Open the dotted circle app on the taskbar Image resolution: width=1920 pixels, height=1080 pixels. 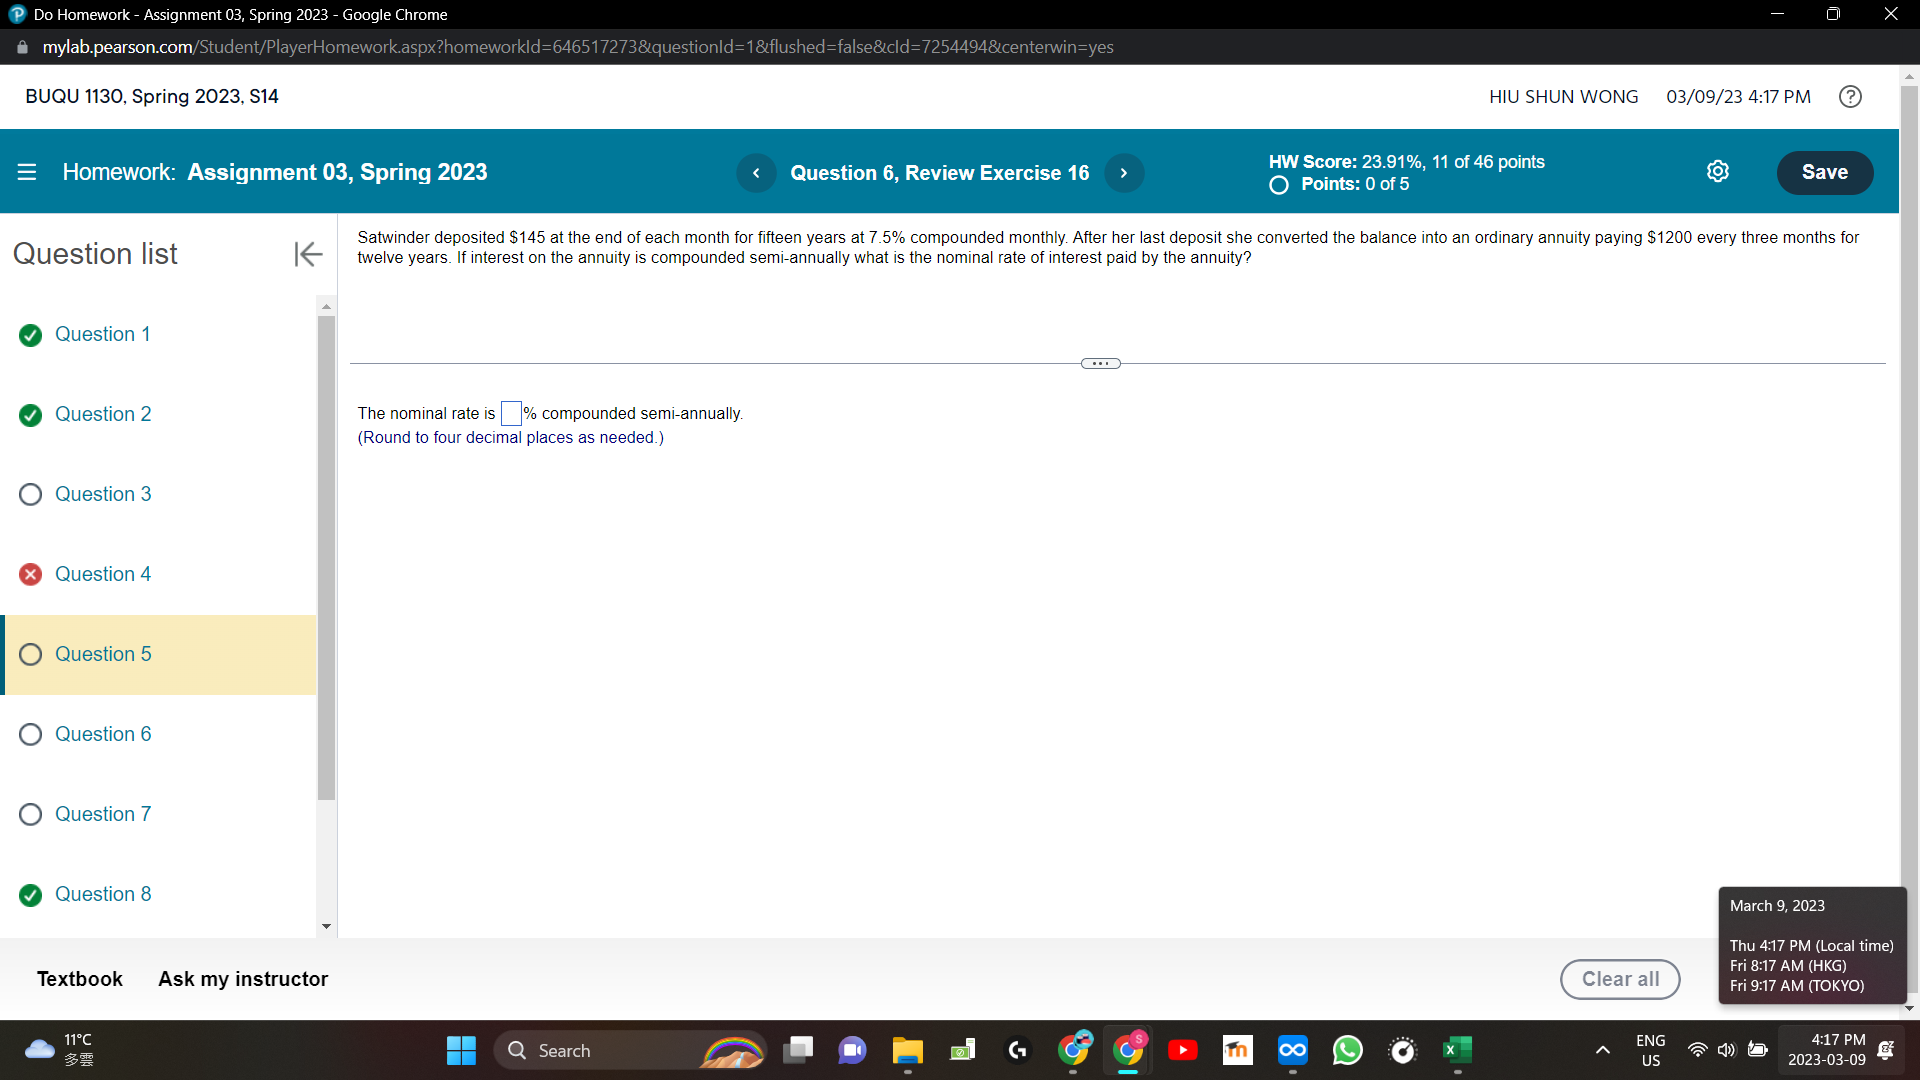[x=1402, y=1050]
